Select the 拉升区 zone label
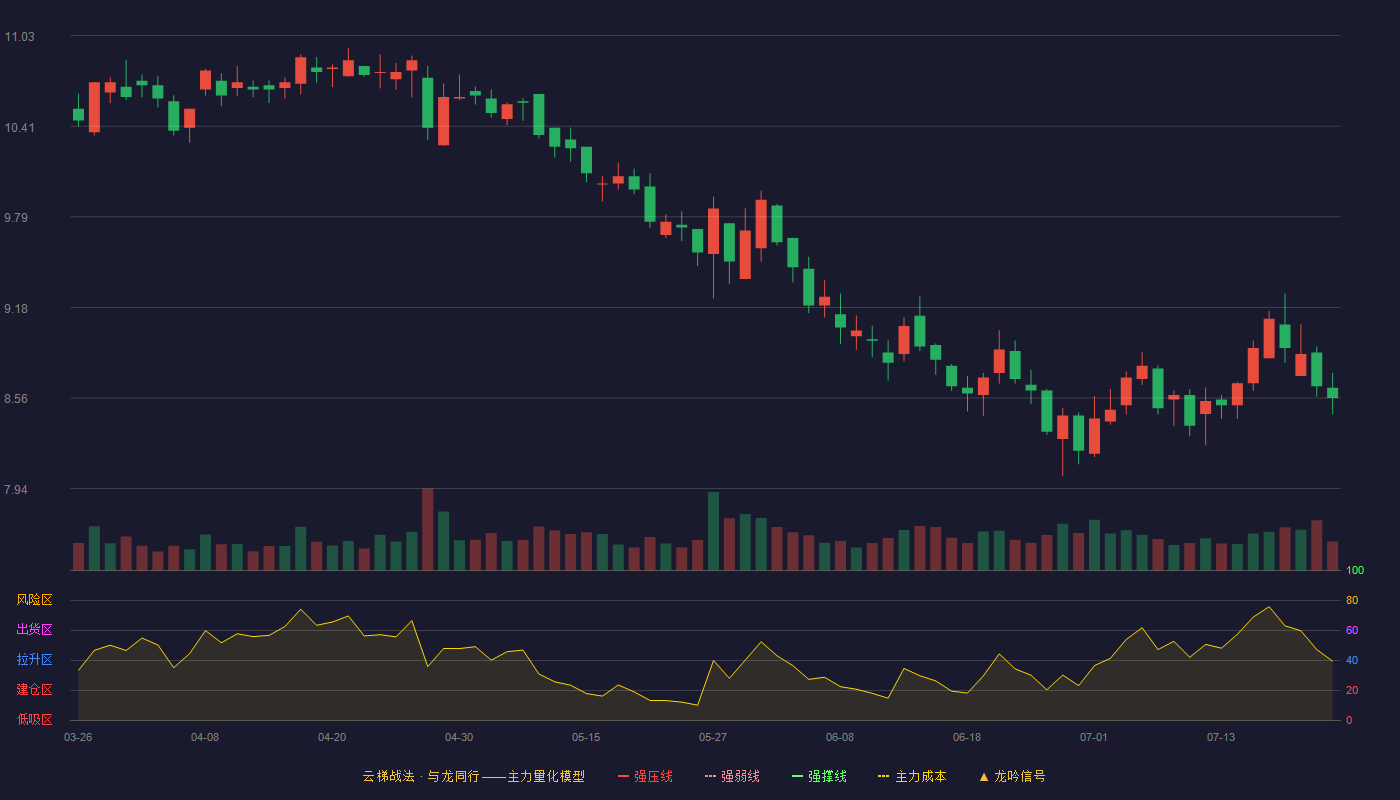The height and width of the screenshot is (800, 1400). coord(34,660)
